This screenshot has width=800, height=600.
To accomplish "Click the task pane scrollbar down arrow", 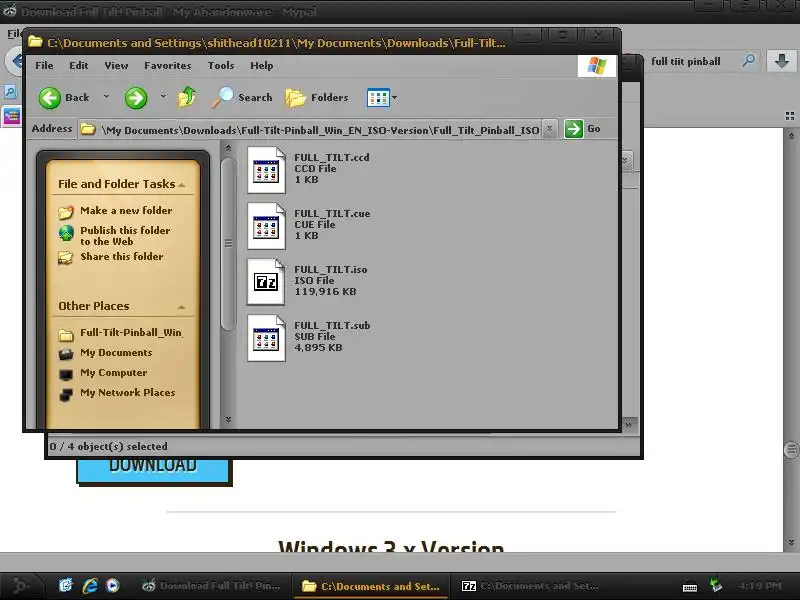I will pyautogui.click(x=228, y=419).
